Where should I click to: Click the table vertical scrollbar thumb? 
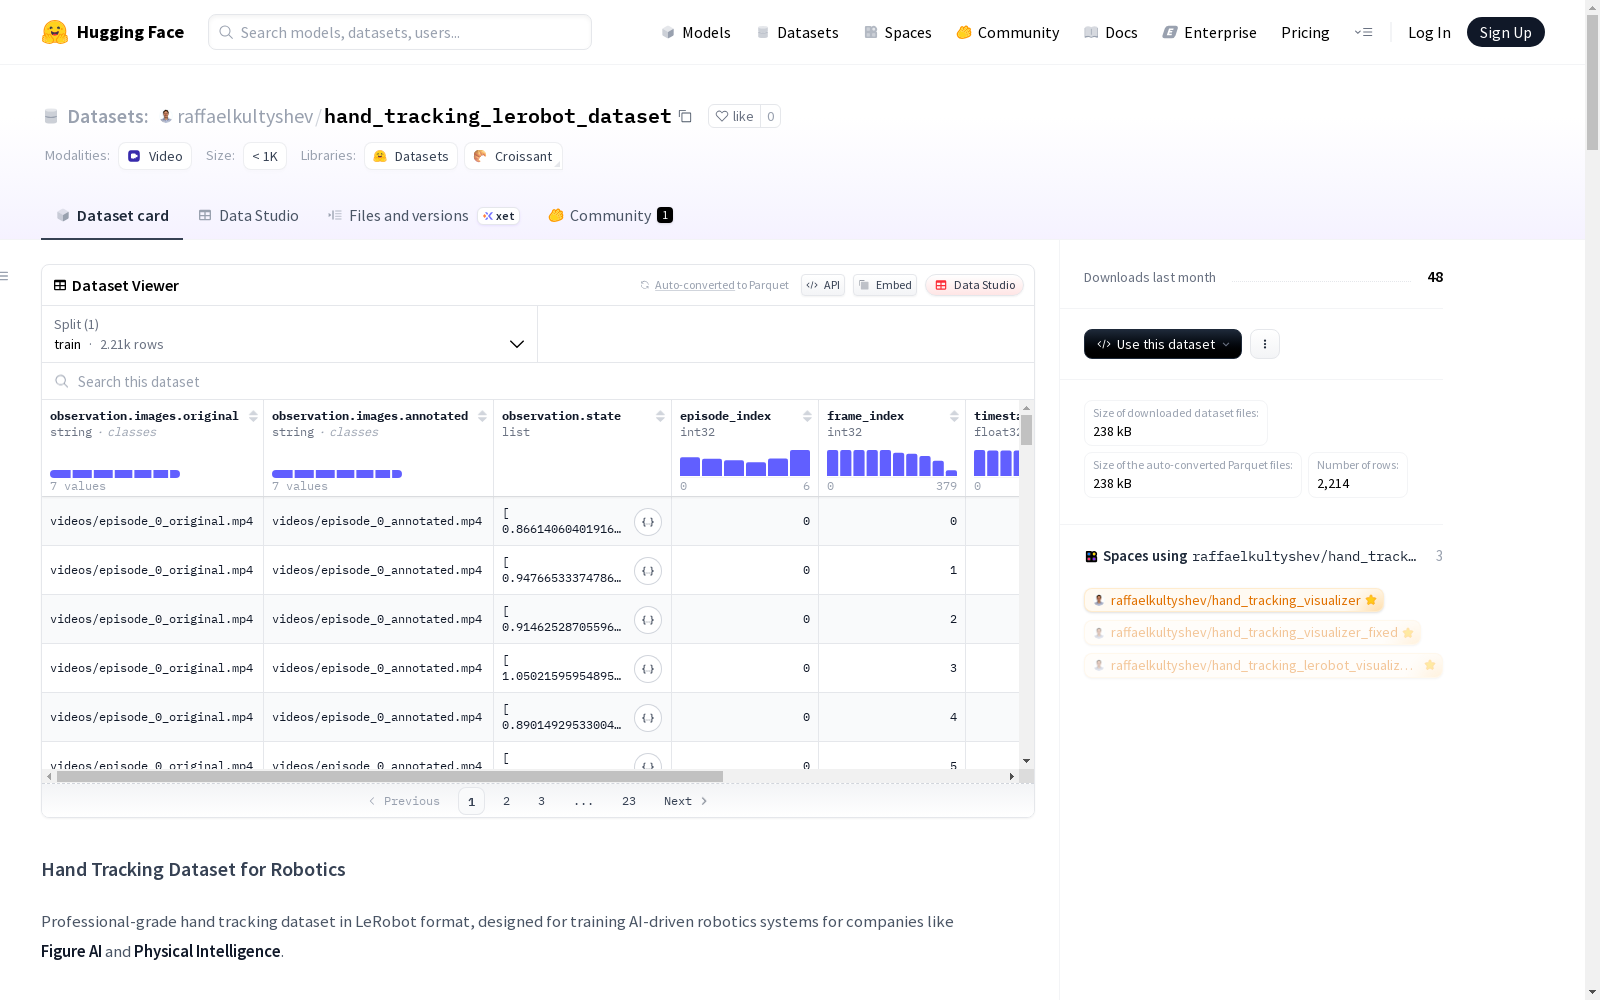[1026, 430]
